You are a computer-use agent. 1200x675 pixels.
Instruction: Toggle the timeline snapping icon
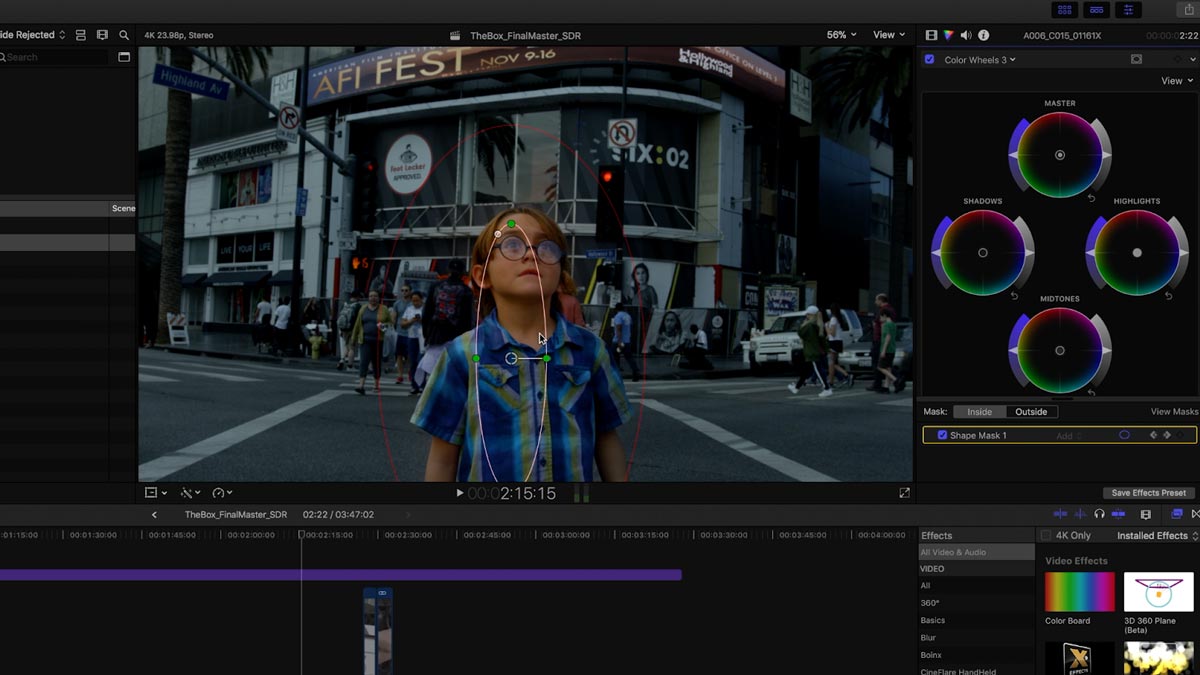1119,514
